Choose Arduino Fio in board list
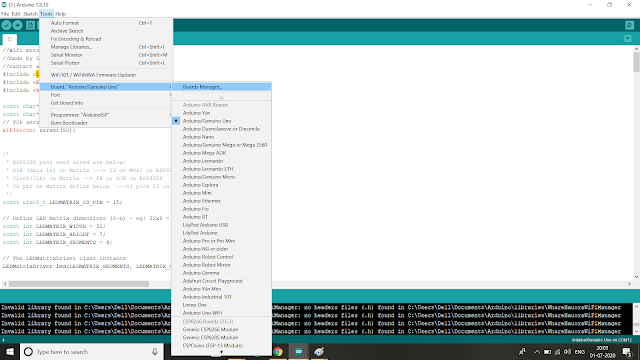The height and width of the screenshot is (360, 640). [222, 209]
